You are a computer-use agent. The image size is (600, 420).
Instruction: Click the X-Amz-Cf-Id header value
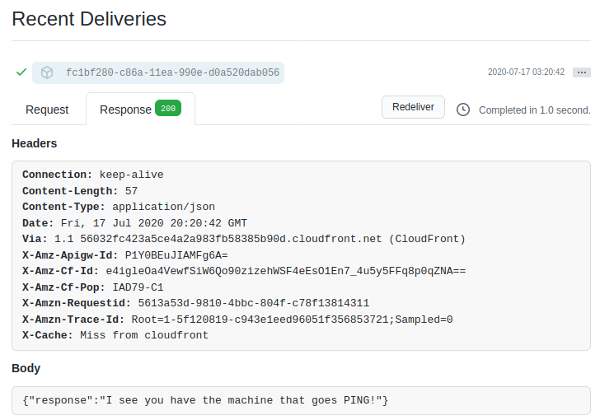tap(286, 271)
